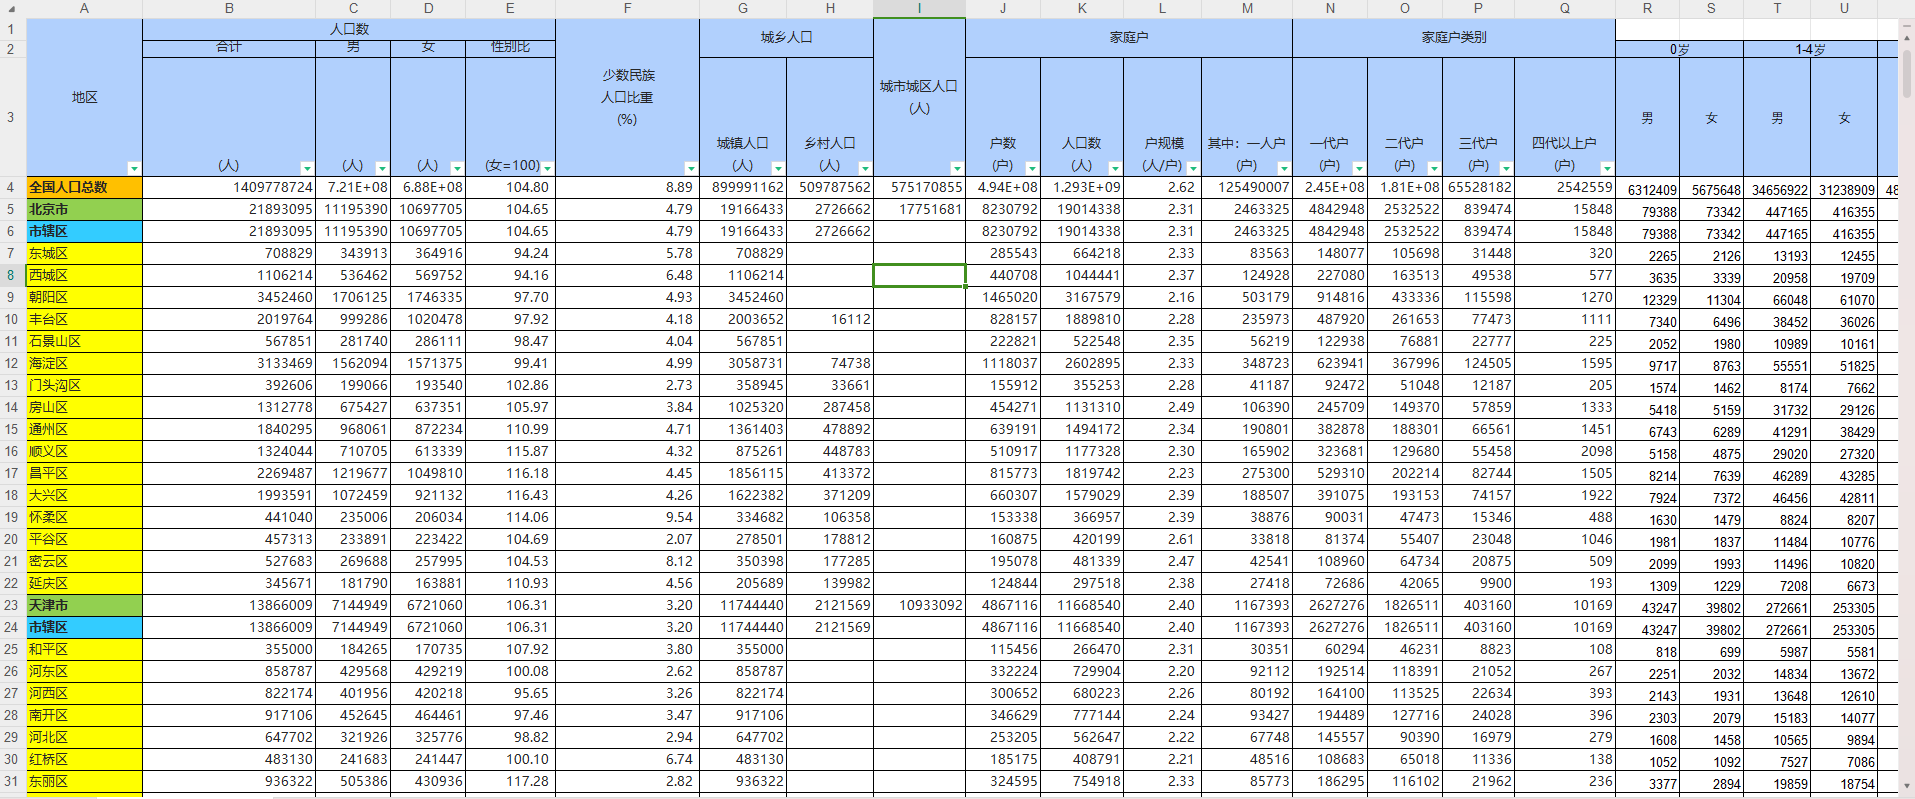Select the 延庆区 cell
The image size is (1915, 799).
(x=84, y=583)
